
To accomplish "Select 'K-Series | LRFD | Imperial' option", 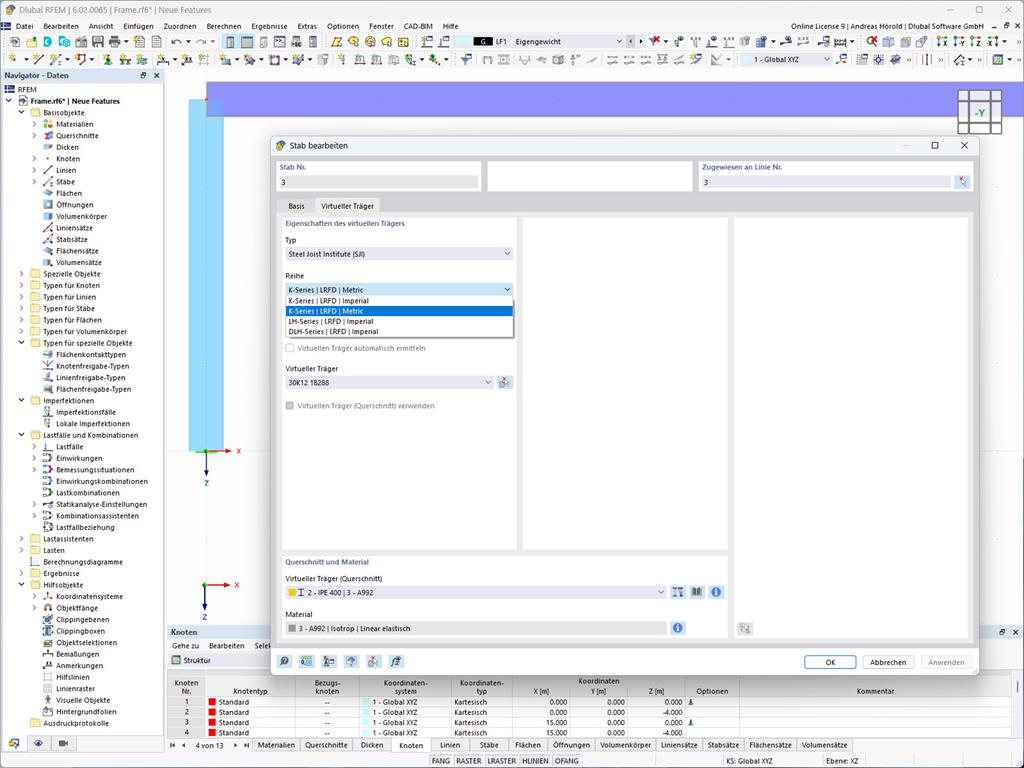I will point(399,301).
